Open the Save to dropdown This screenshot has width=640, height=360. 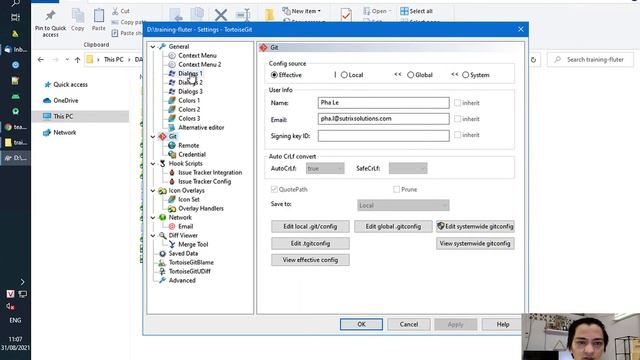click(403, 205)
